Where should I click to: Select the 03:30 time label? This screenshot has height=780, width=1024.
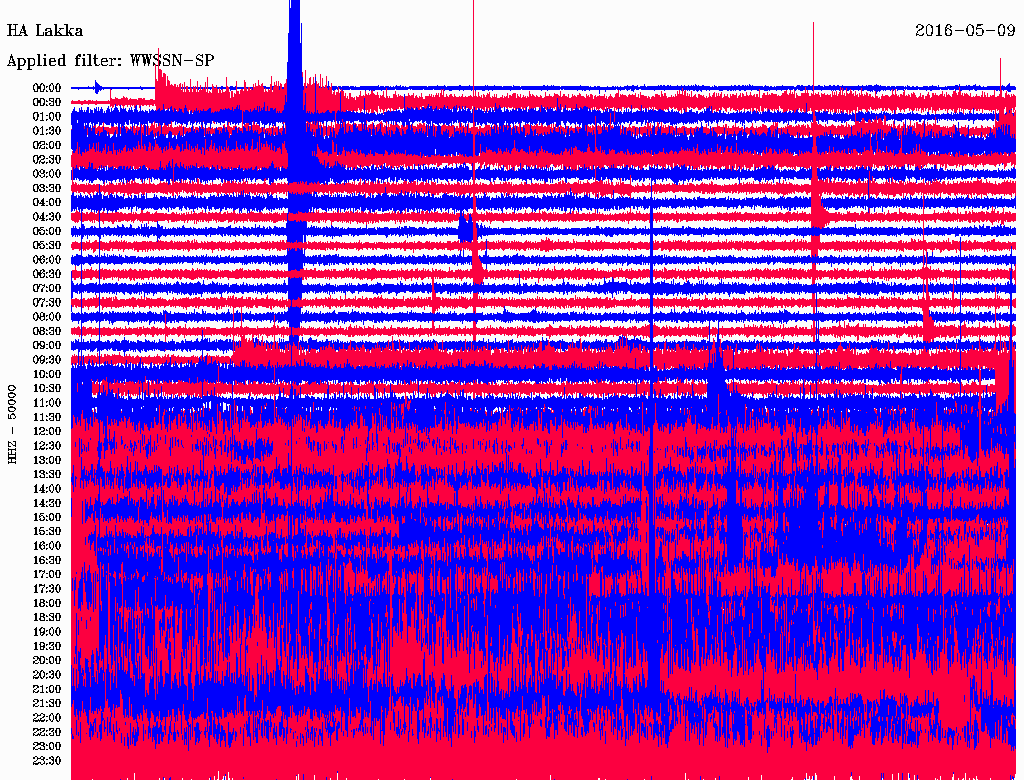[47, 188]
